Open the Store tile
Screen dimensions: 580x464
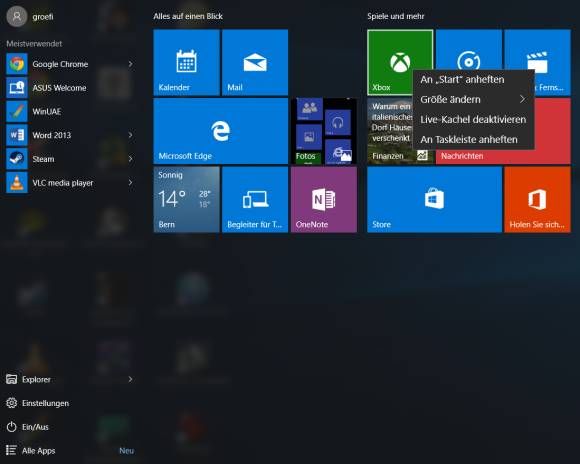tap(435, 199)
